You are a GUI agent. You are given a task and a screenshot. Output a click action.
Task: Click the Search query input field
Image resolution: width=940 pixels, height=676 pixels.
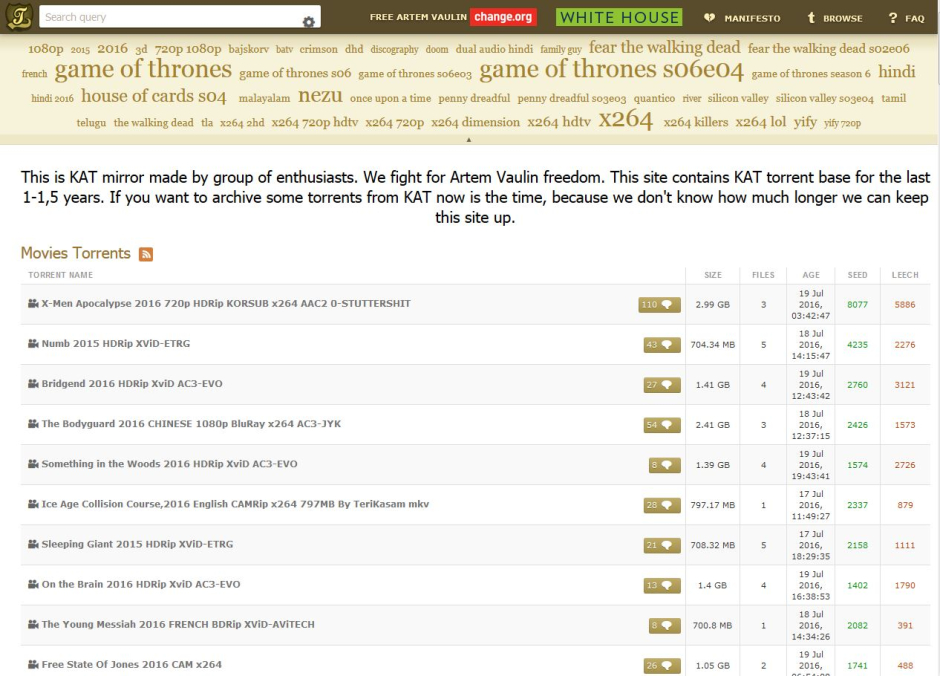pos(170,17)
